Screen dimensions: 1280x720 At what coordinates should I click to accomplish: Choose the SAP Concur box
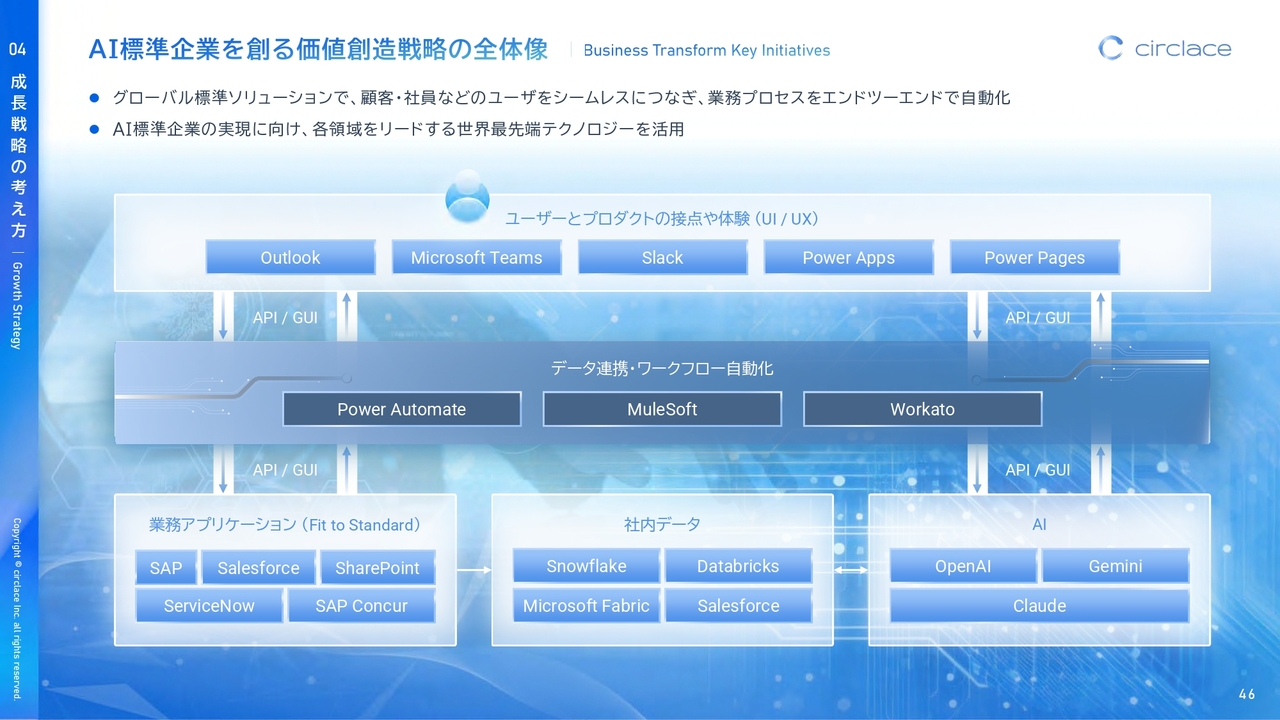click(361, 606)
